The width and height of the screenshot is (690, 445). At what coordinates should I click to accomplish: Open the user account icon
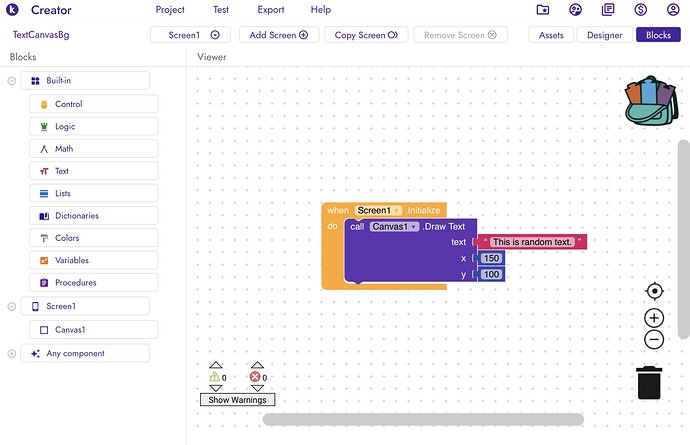673,9
